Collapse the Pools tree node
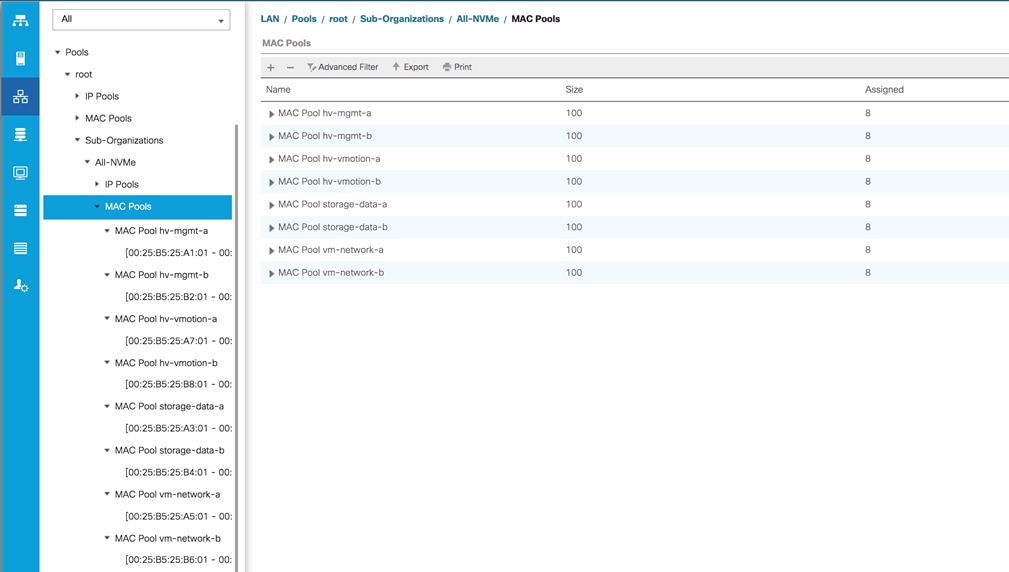 tap(57, 52)
